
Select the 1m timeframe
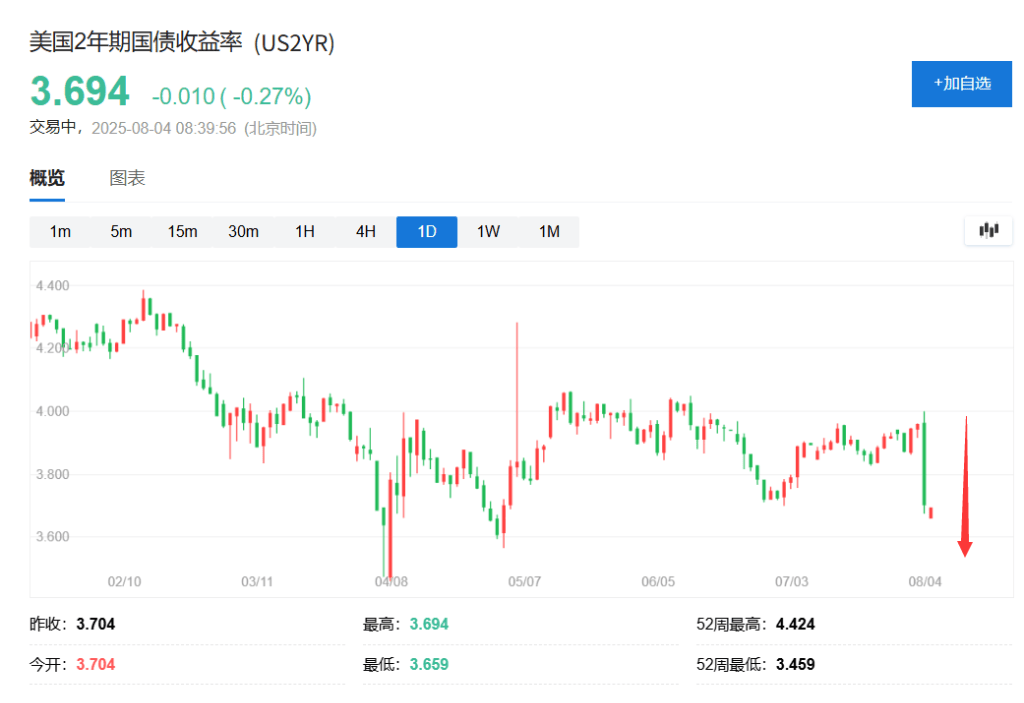point(60,231)
